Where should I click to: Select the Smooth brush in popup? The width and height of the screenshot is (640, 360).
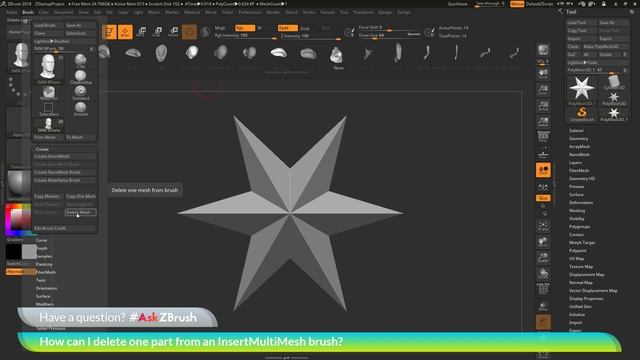(80, 109)
